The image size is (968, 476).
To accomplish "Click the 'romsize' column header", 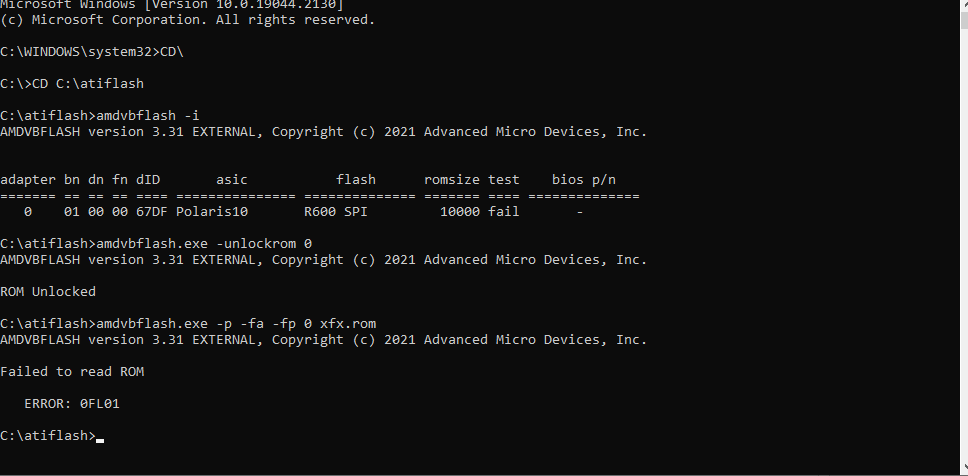I will pyautogui.click(x=452, y=180).
